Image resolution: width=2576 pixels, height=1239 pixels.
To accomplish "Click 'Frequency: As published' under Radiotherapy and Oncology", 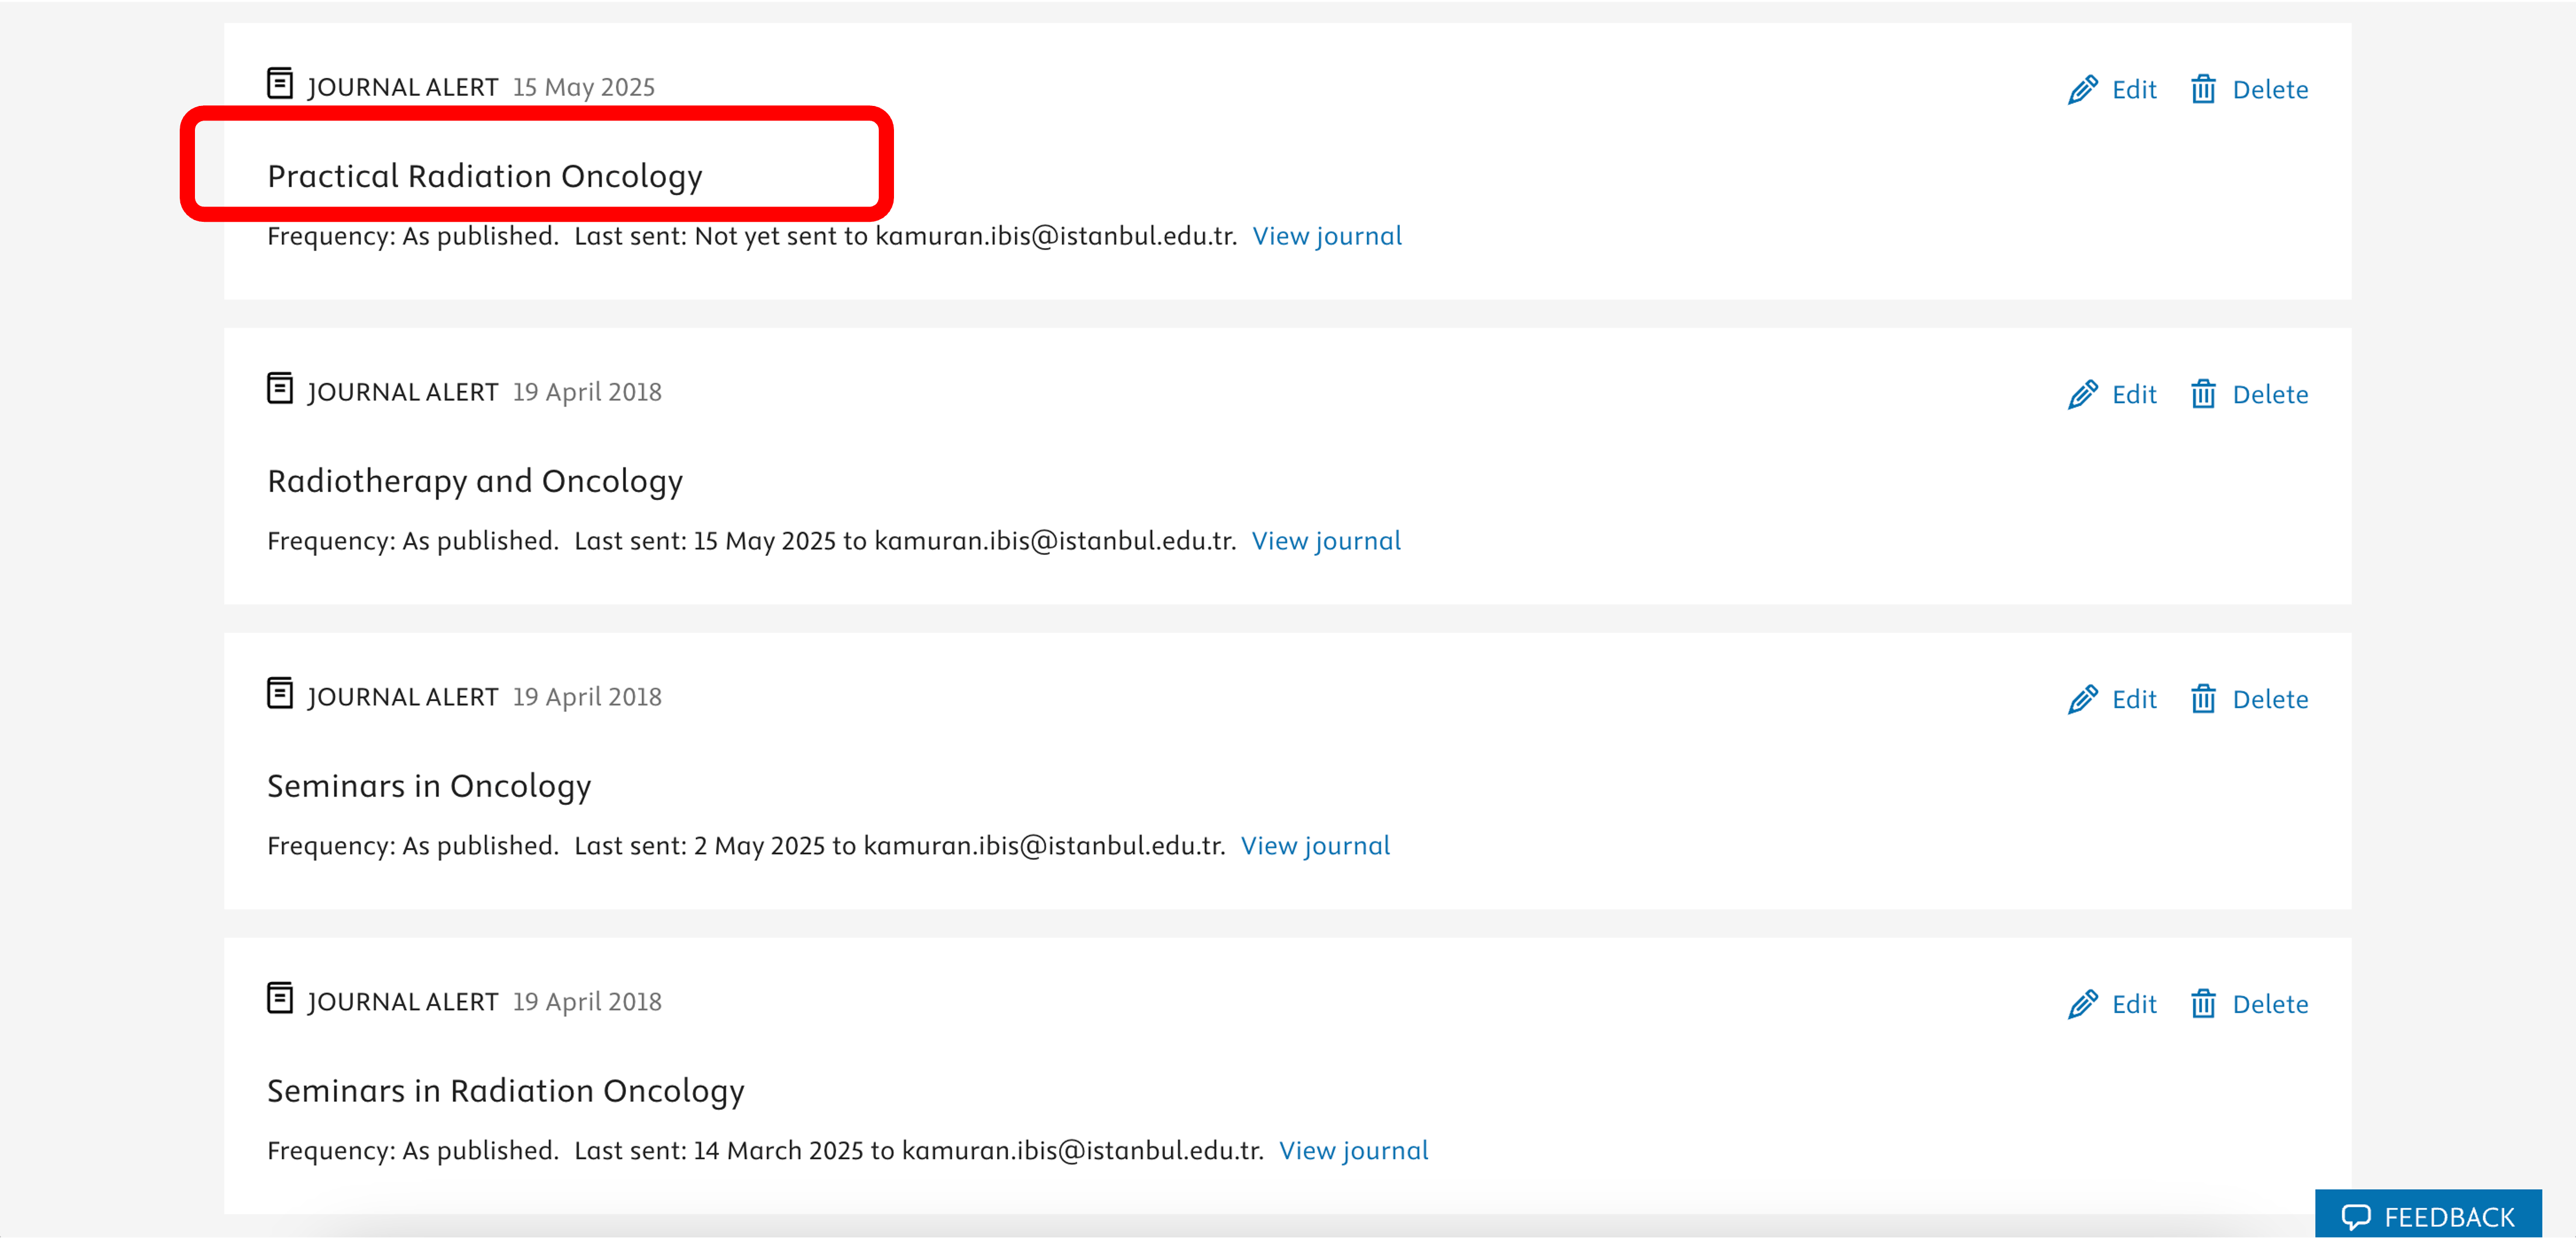I will click(413, 542).
